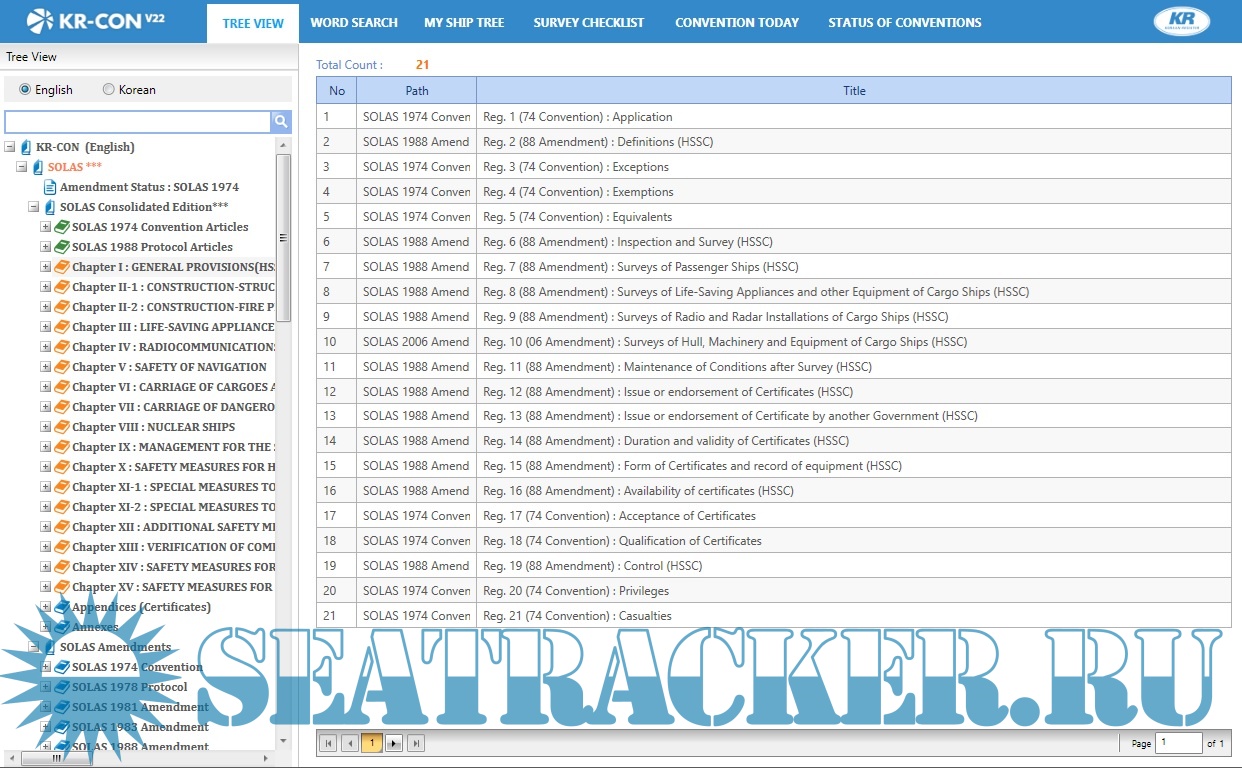Click the KR-CON V22 logo

click(96, 21)
